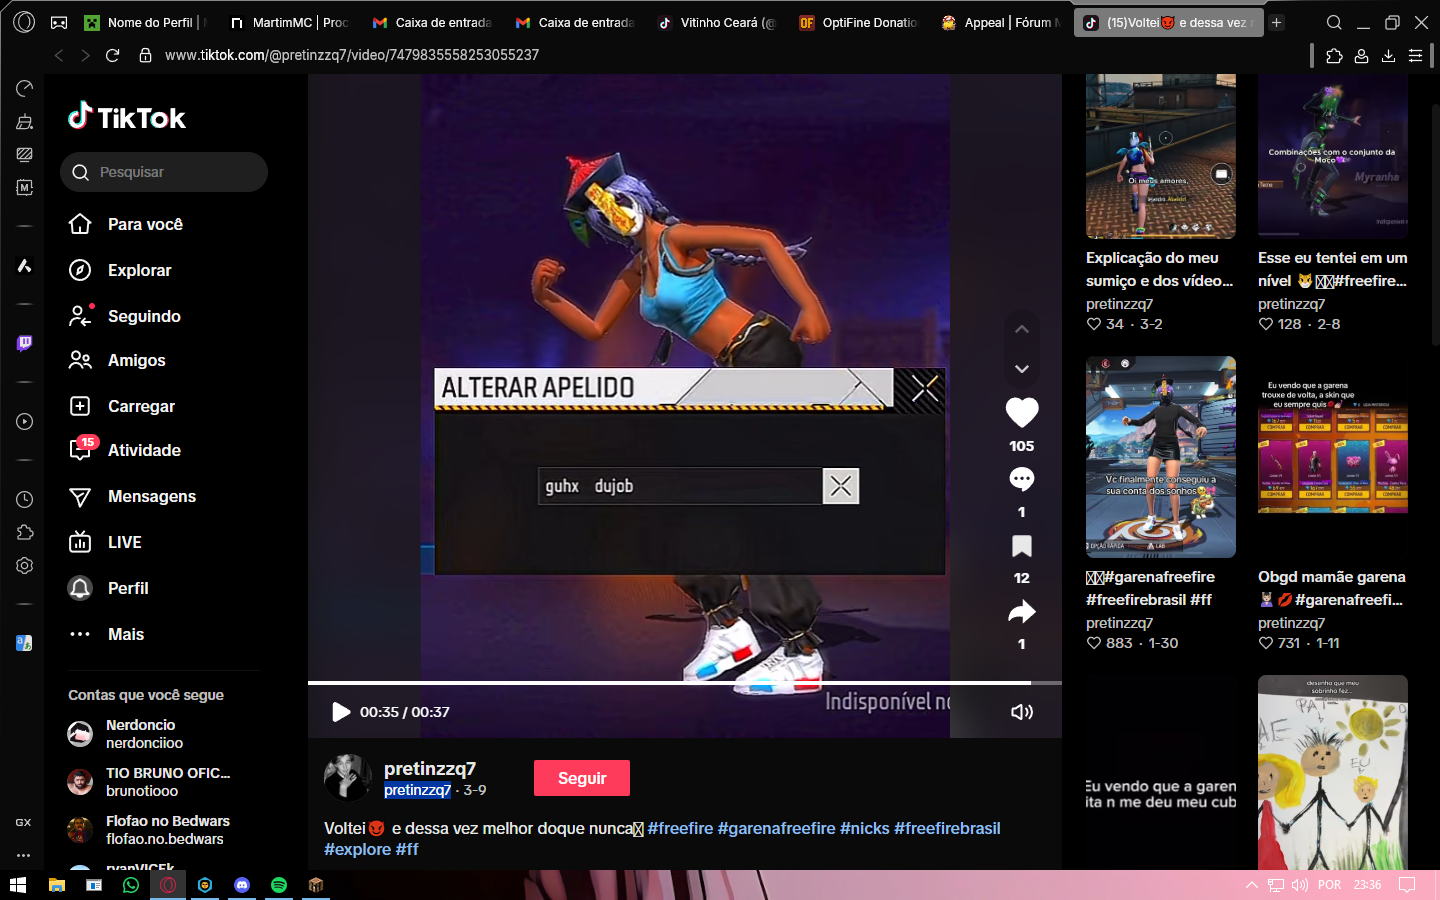Open browser downloads icon
The image size is (1440, 900).
point(1388,56)
